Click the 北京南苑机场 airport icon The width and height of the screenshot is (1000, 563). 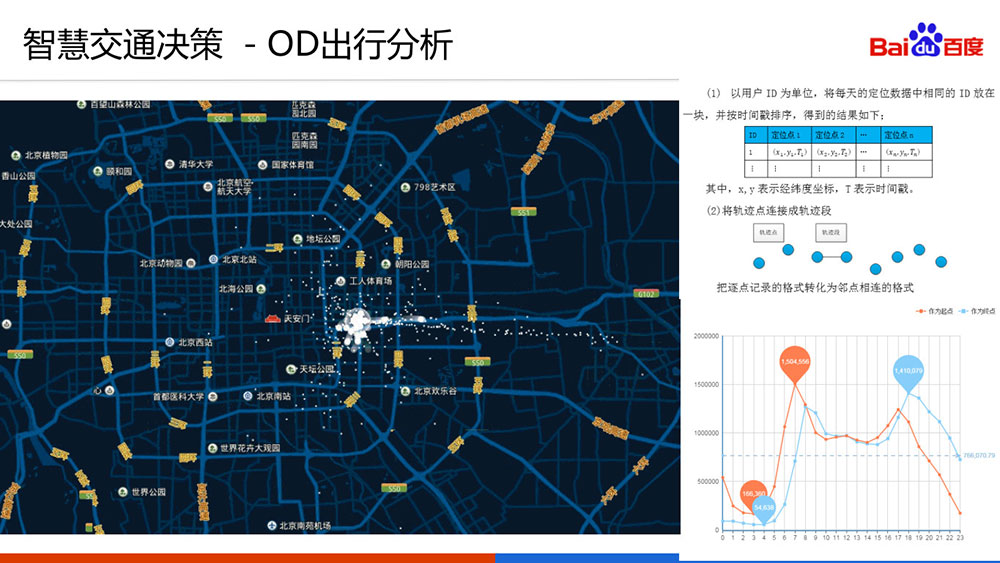(272, 526)
